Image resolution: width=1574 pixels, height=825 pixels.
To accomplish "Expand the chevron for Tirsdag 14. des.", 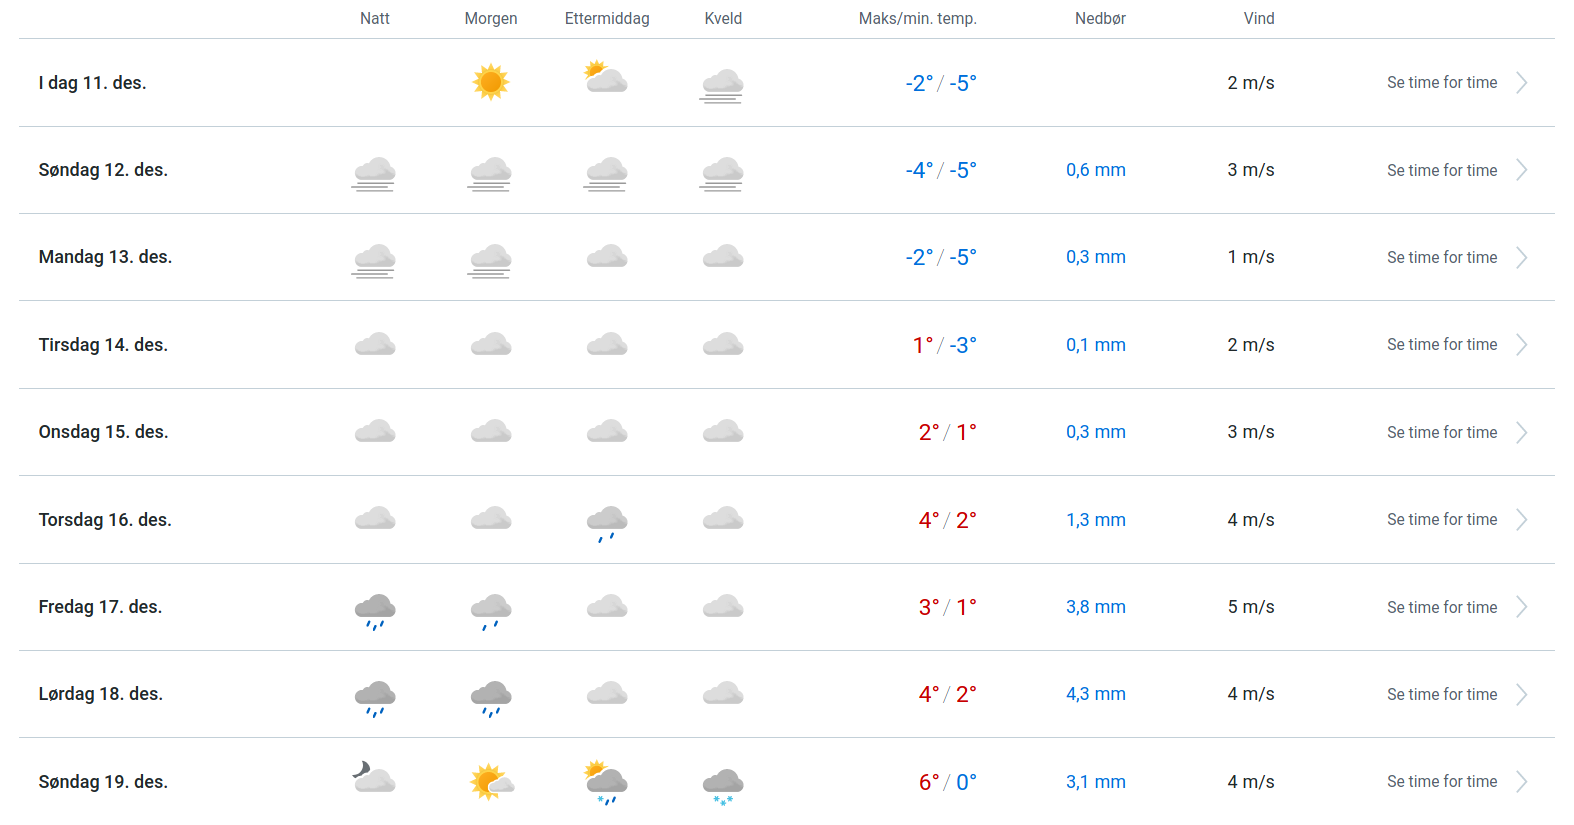I will 1521,345.
